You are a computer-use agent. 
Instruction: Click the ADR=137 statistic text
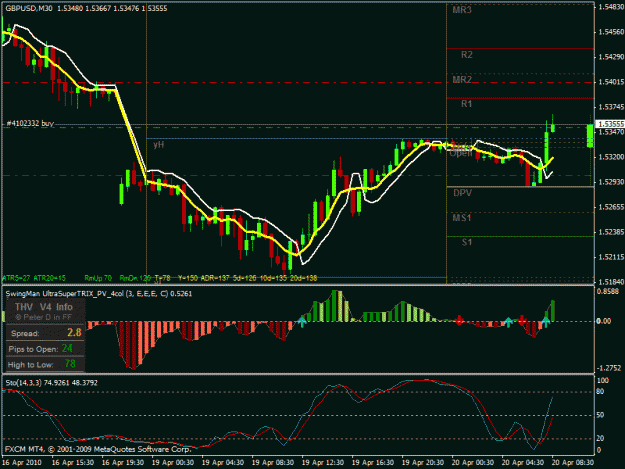click(x=215, y=278)
